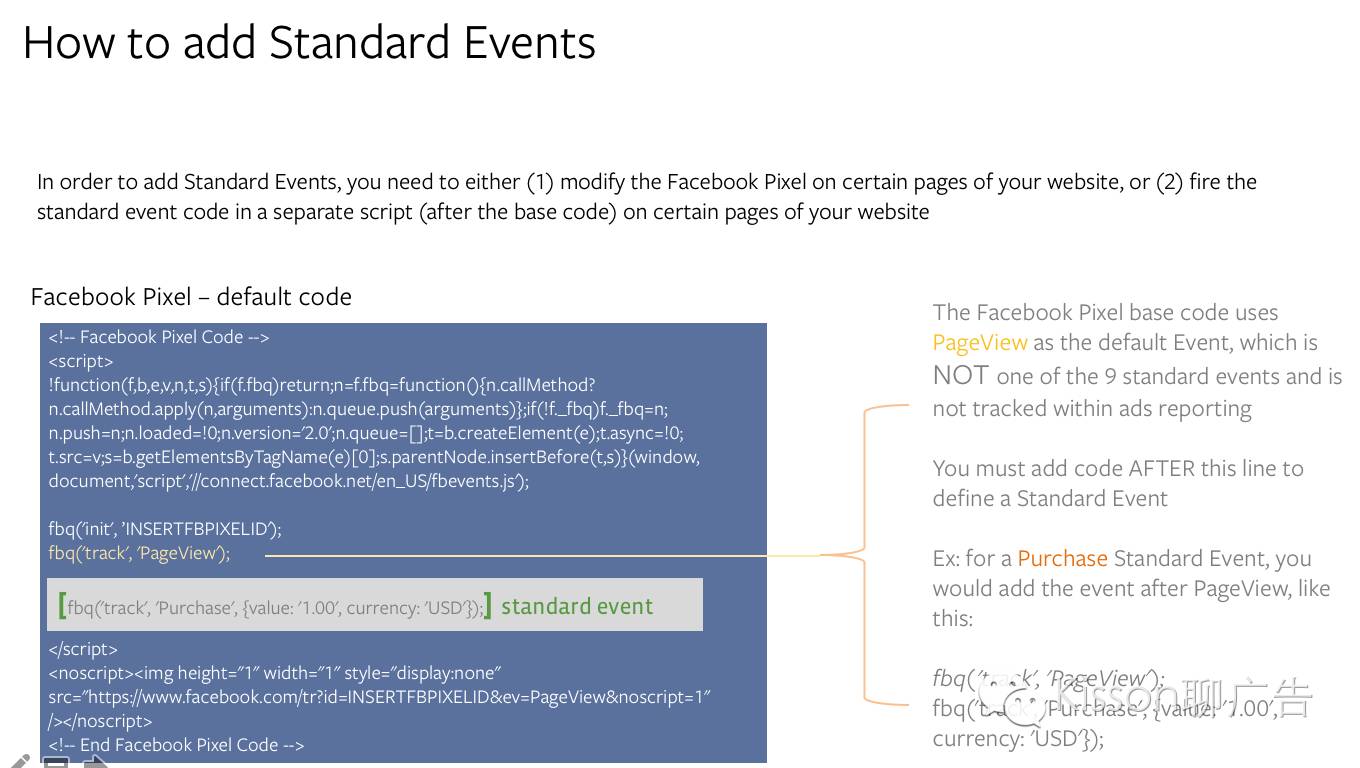Click the Facebook Pixel Code comment line
Image resolution: width=1360 pixels, height=768 pixels.
click(159, 337)
